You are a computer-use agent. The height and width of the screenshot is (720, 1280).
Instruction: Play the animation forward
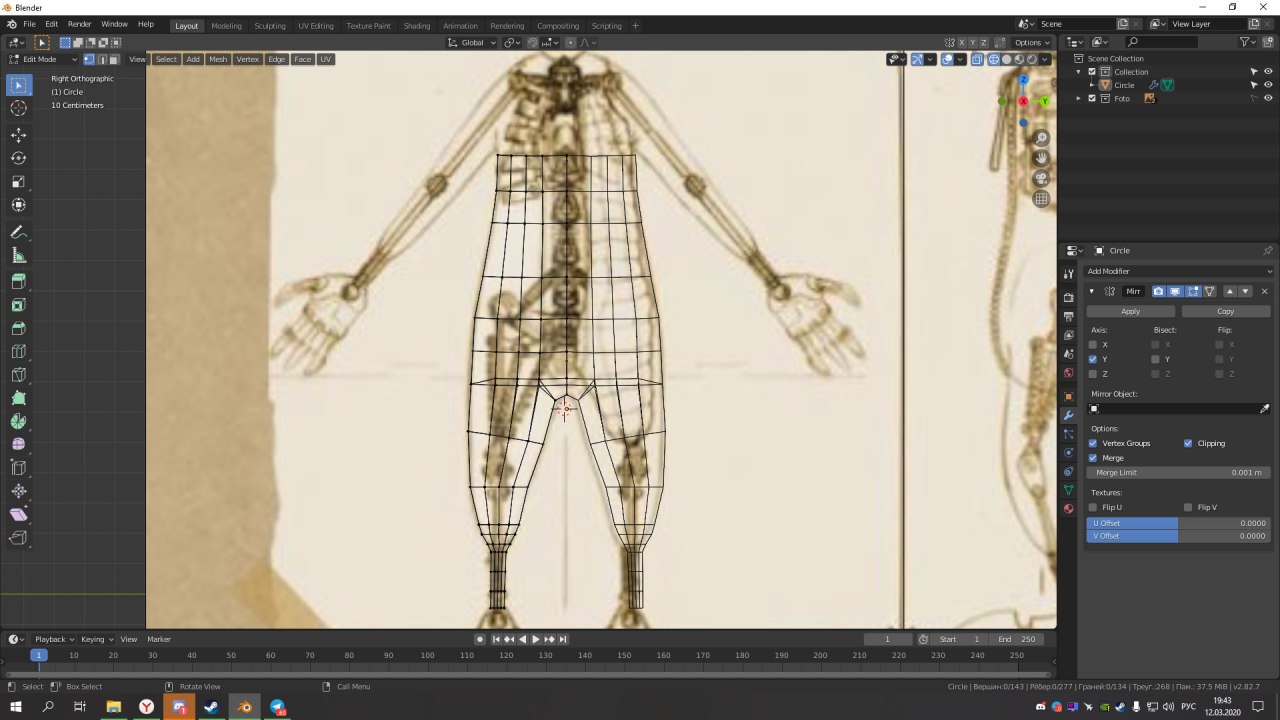535,639
